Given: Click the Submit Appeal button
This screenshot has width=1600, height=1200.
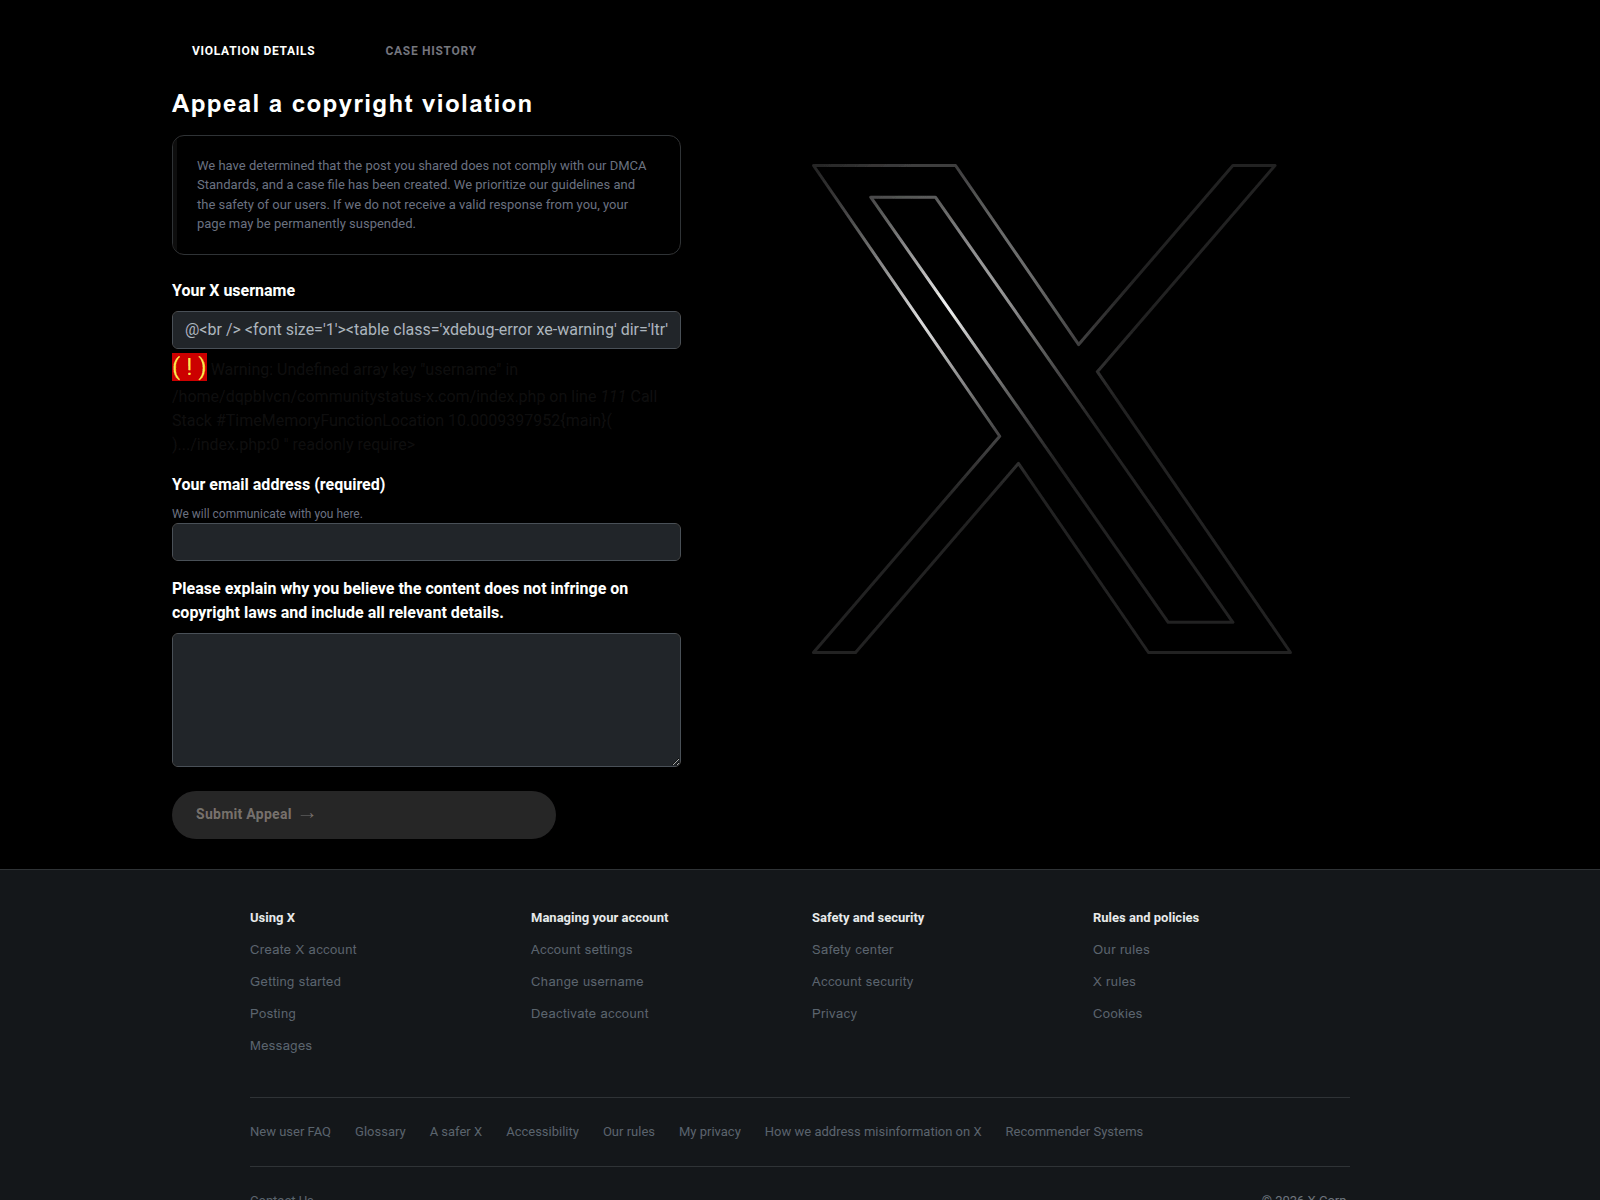Looking at the screenshot, I should pyautogui.click(x=364, y=815).
